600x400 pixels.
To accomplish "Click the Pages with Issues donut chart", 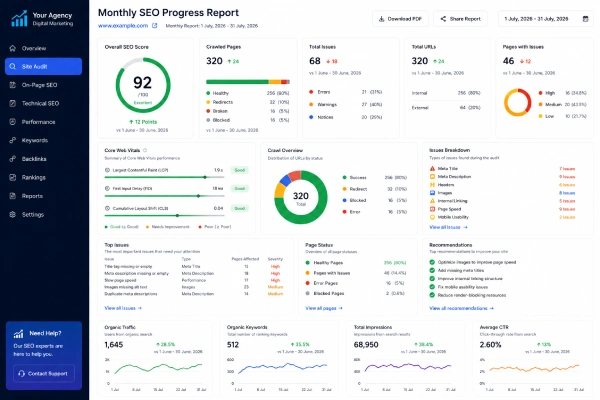I will pos(517,102).
